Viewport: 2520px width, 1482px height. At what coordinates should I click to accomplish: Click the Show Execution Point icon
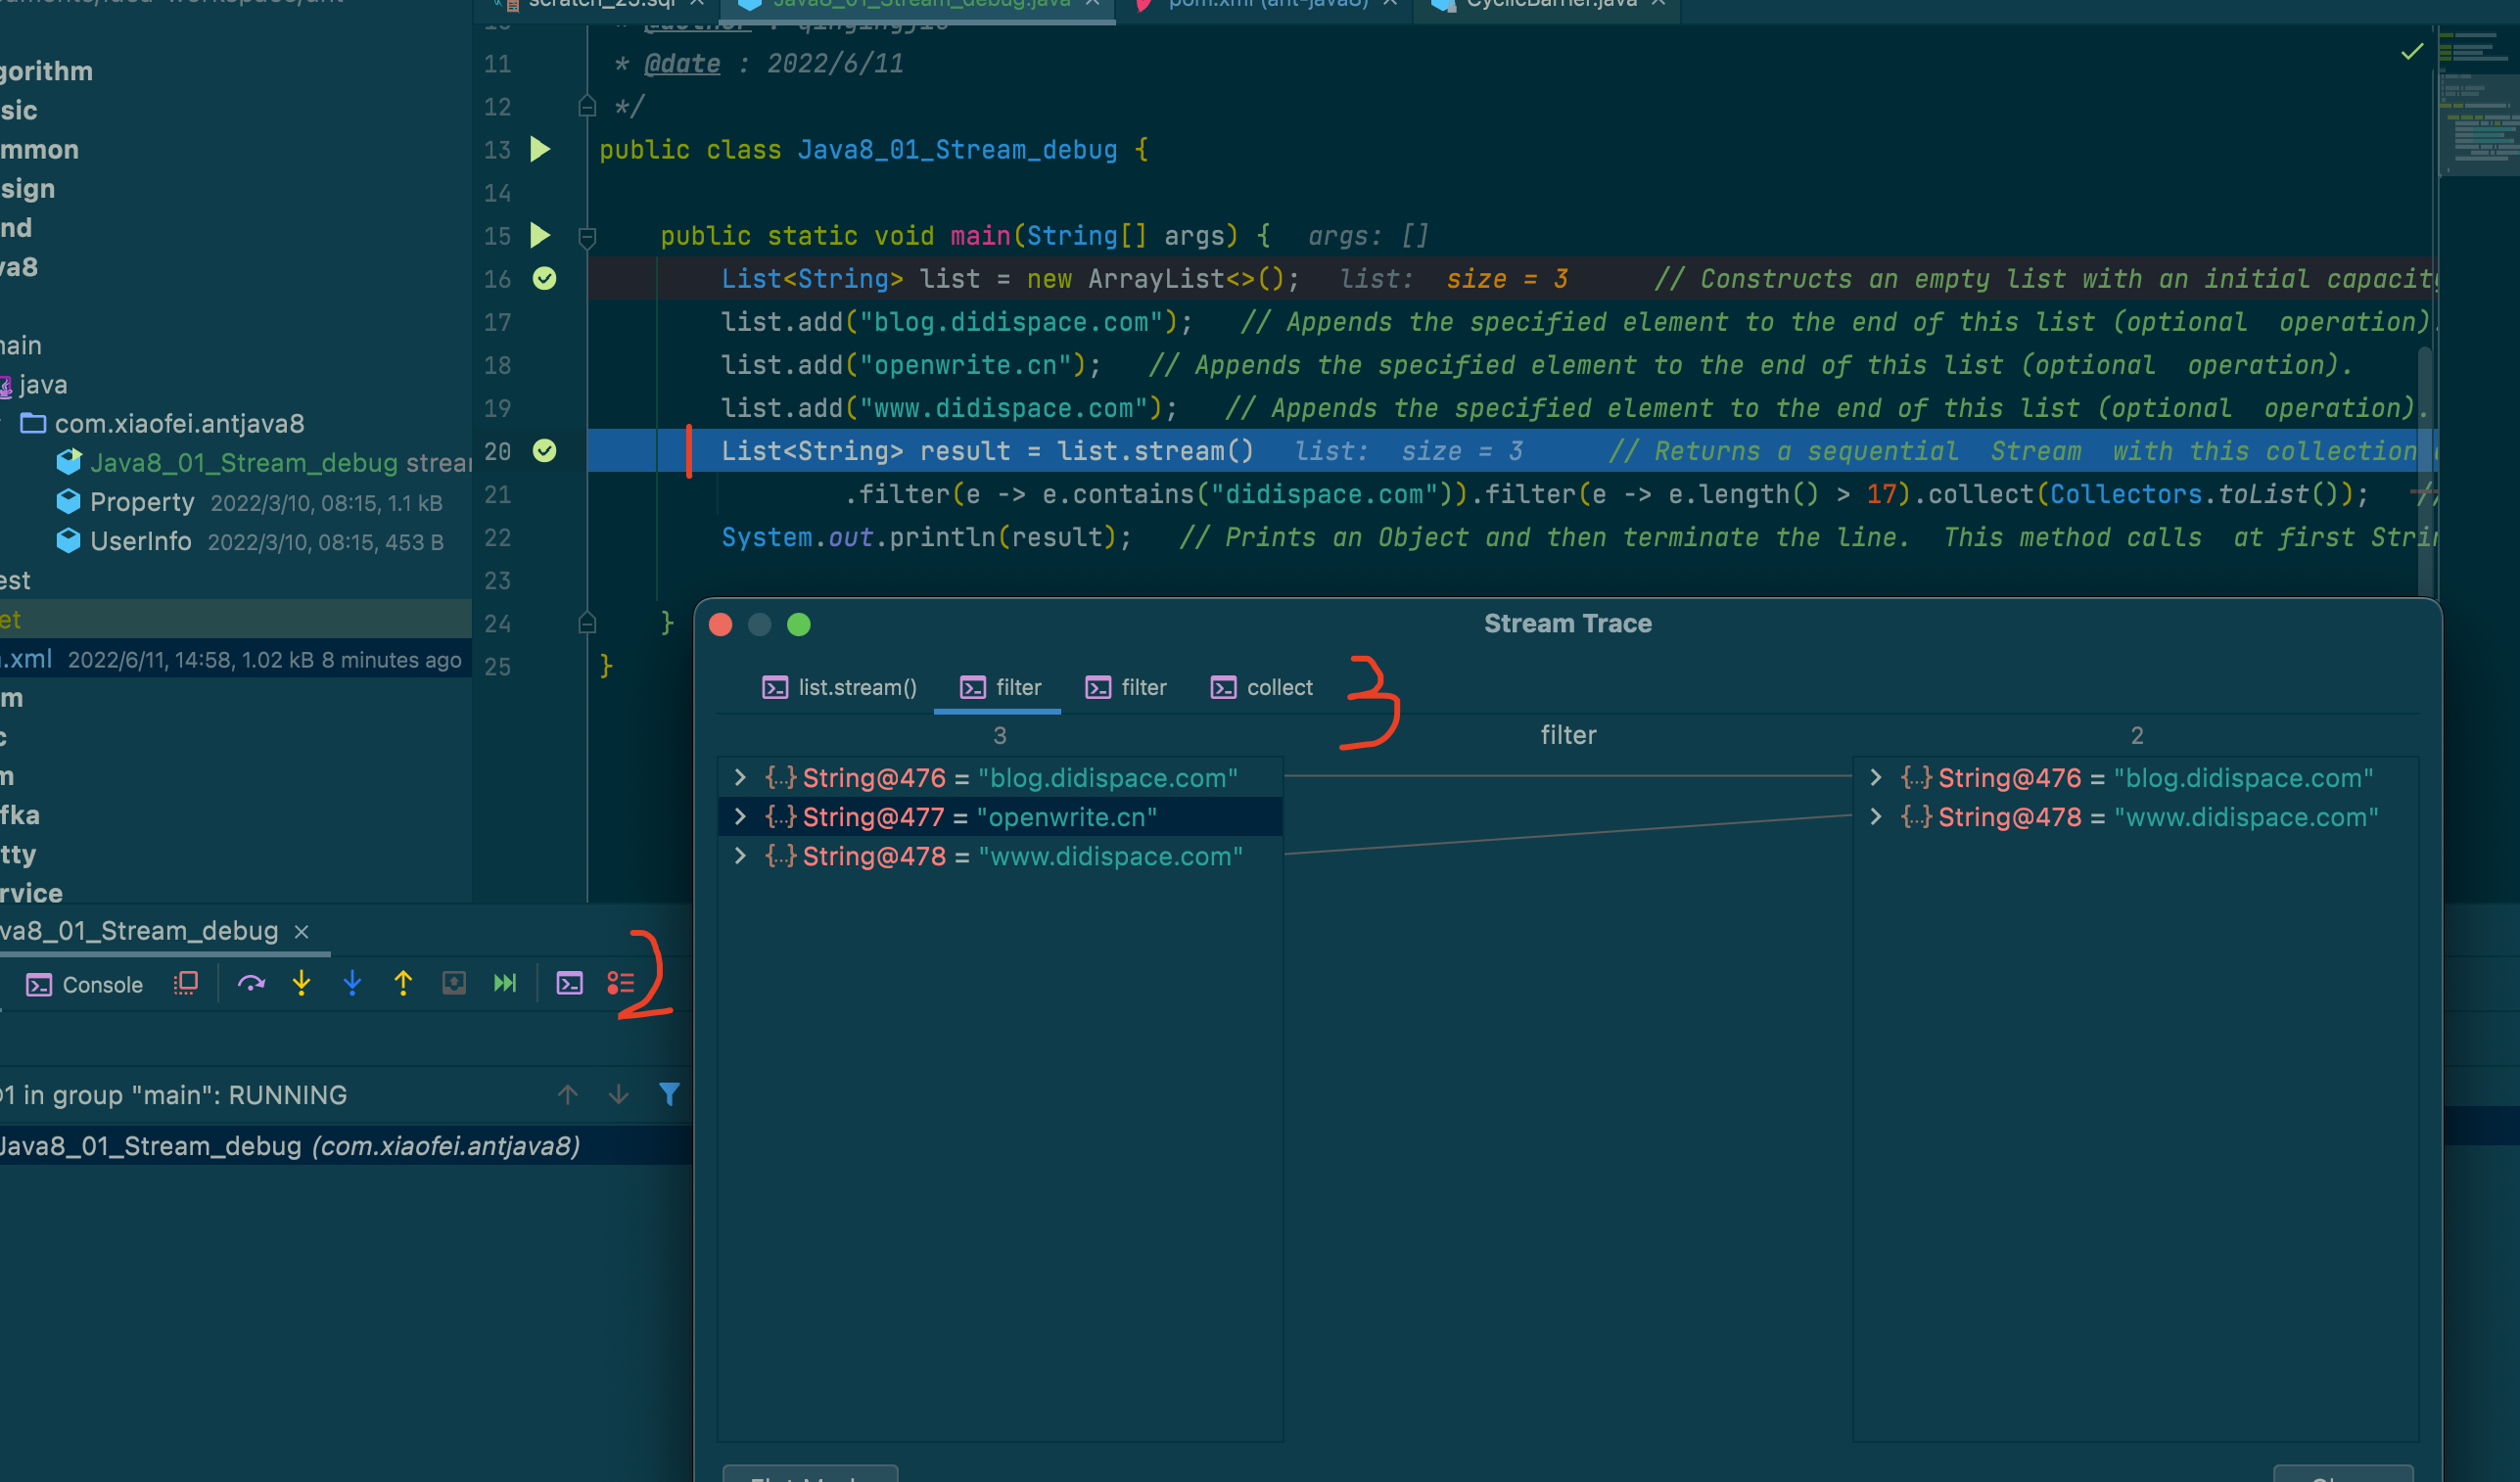[186, 984]
